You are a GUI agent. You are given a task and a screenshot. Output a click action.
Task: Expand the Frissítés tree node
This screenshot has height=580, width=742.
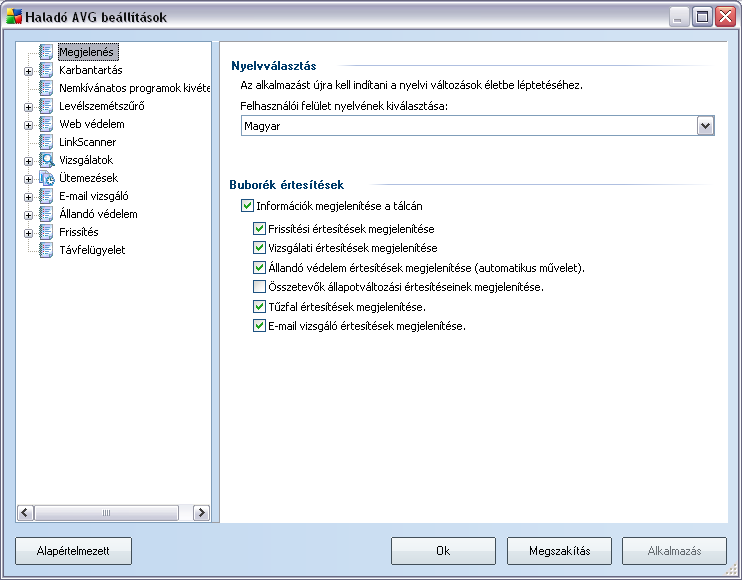click(28, 233)
